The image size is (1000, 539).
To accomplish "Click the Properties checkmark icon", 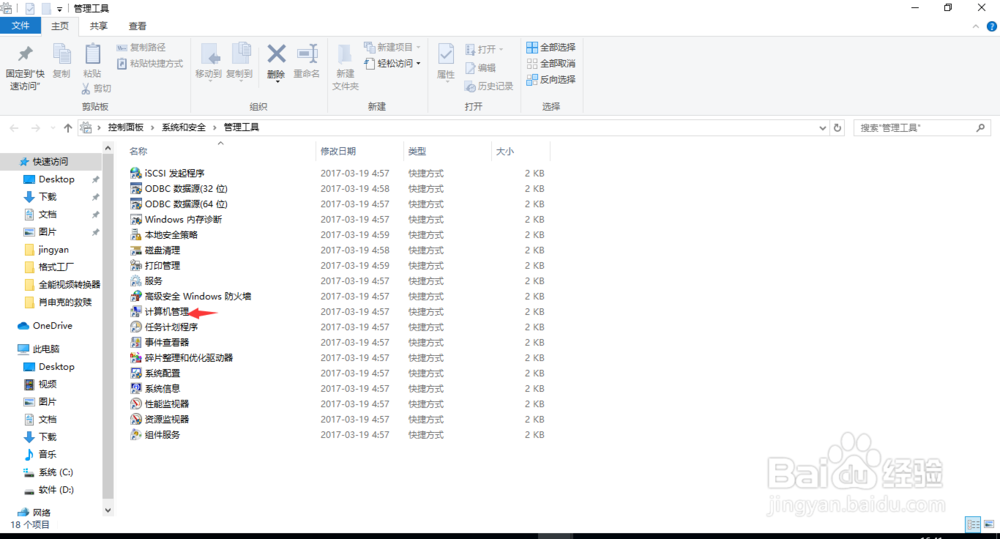I will click(x=446, y=54).
